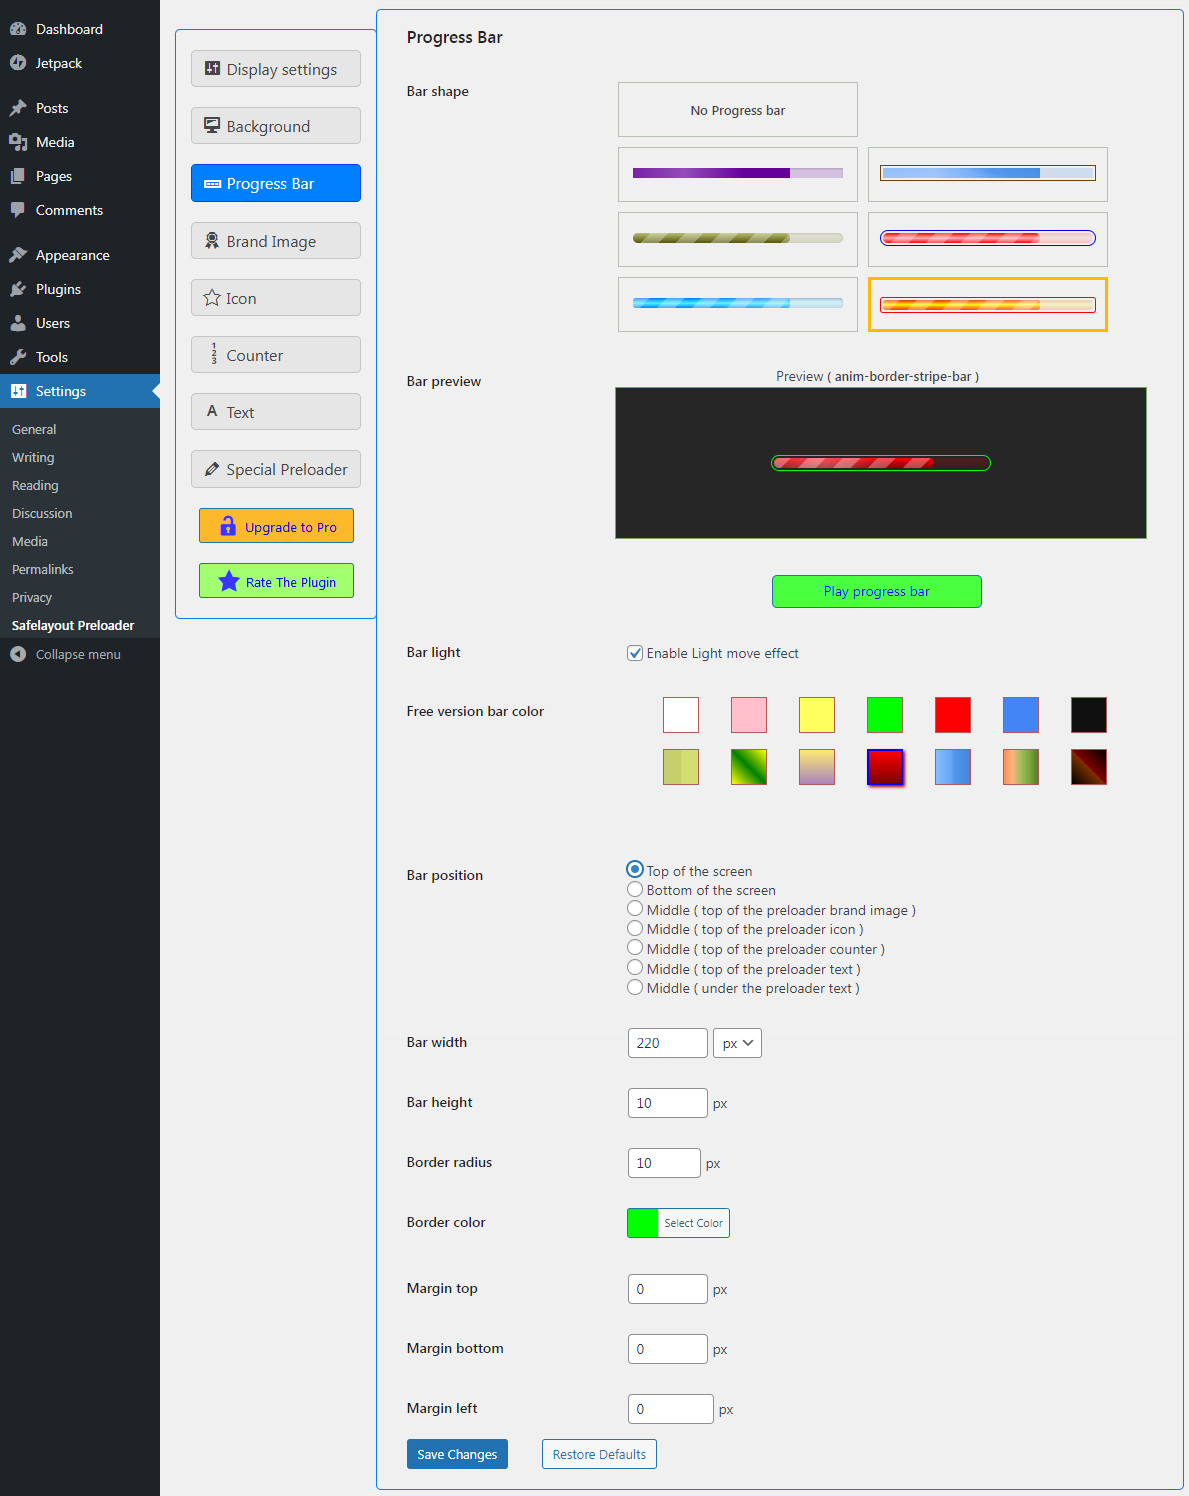Image resolution: width=1189 pixels, height=1496 pixels.
Task: Open the Discussion settings submenu item
Action: click(42, 513)
